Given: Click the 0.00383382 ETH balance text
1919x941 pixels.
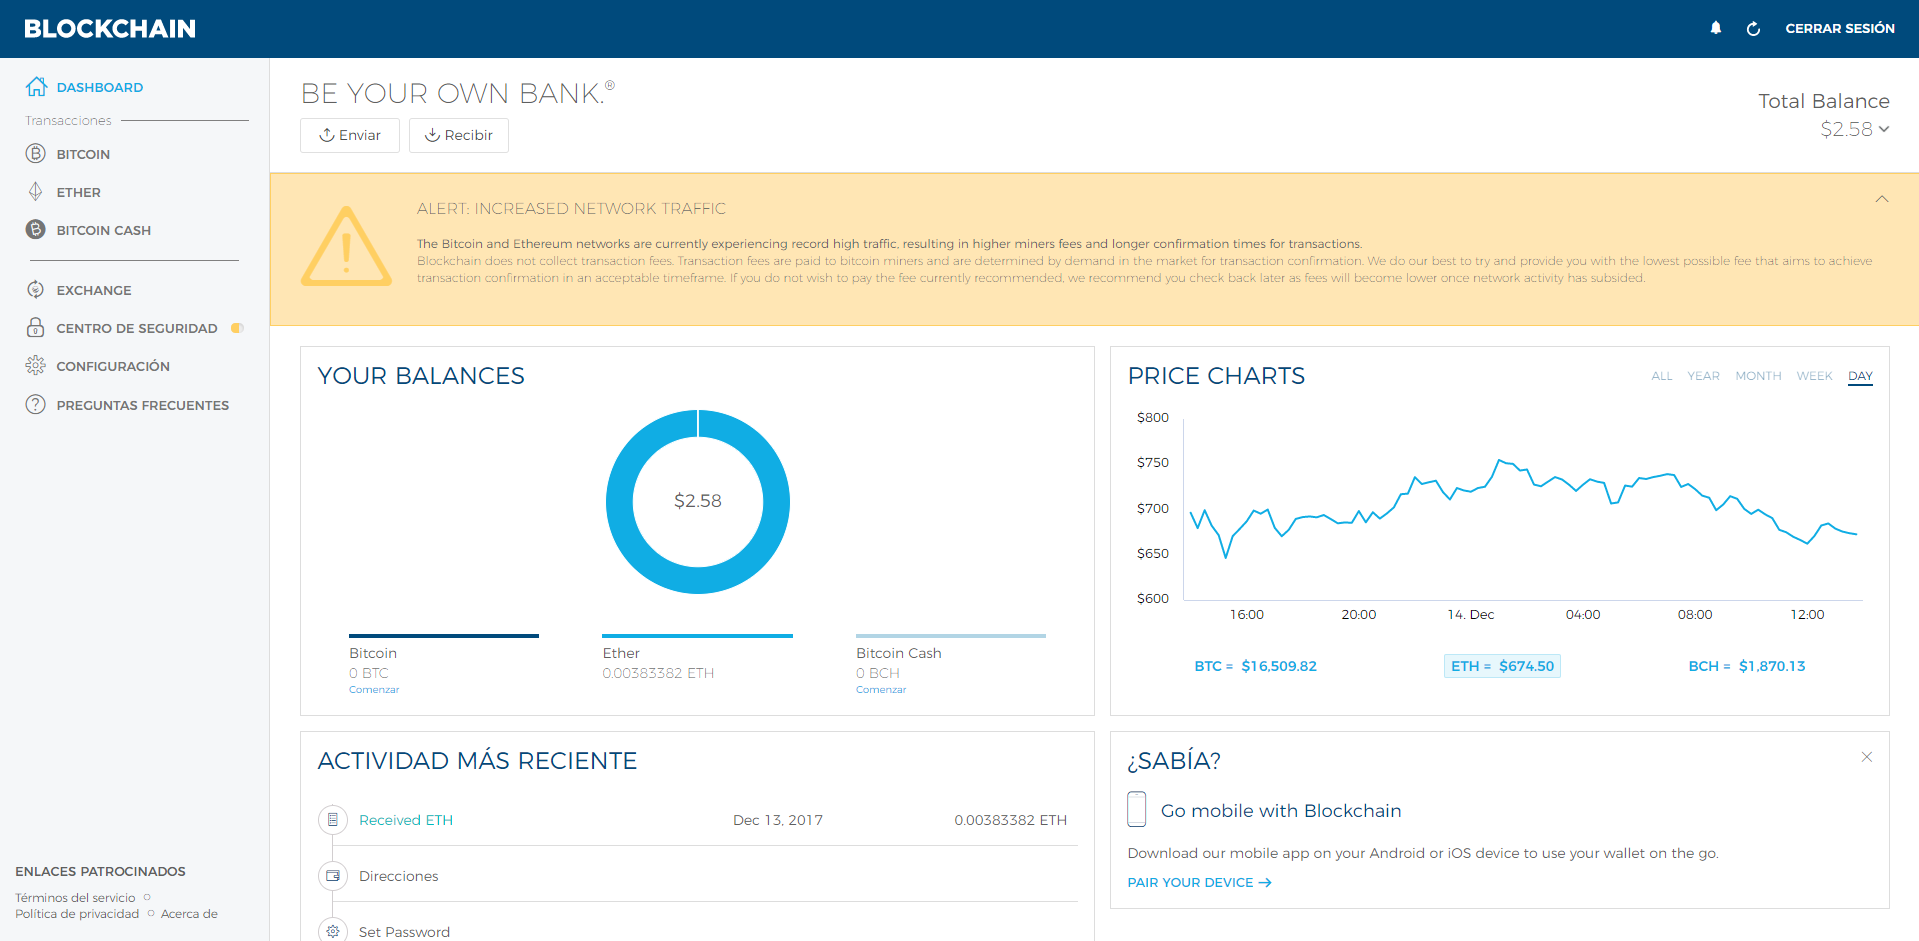Looking at the screenshot, I should (x=658, y=673).
